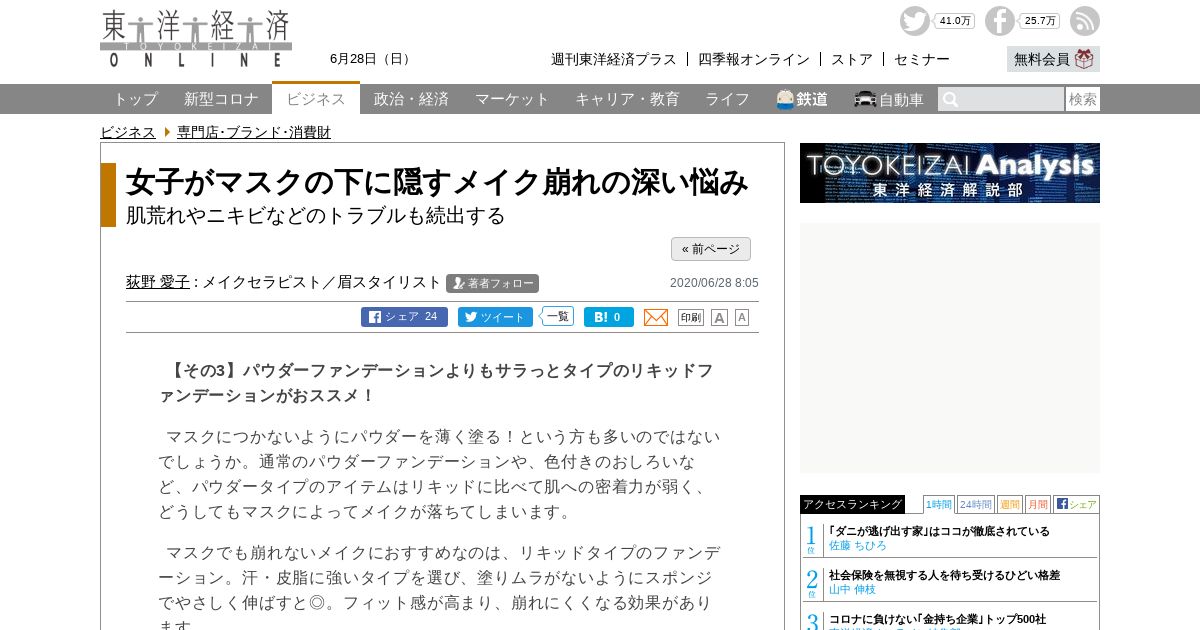Screen dimensions: 1200x630
Task: Click the 印刷 print button
Action: tap(691, 317)
